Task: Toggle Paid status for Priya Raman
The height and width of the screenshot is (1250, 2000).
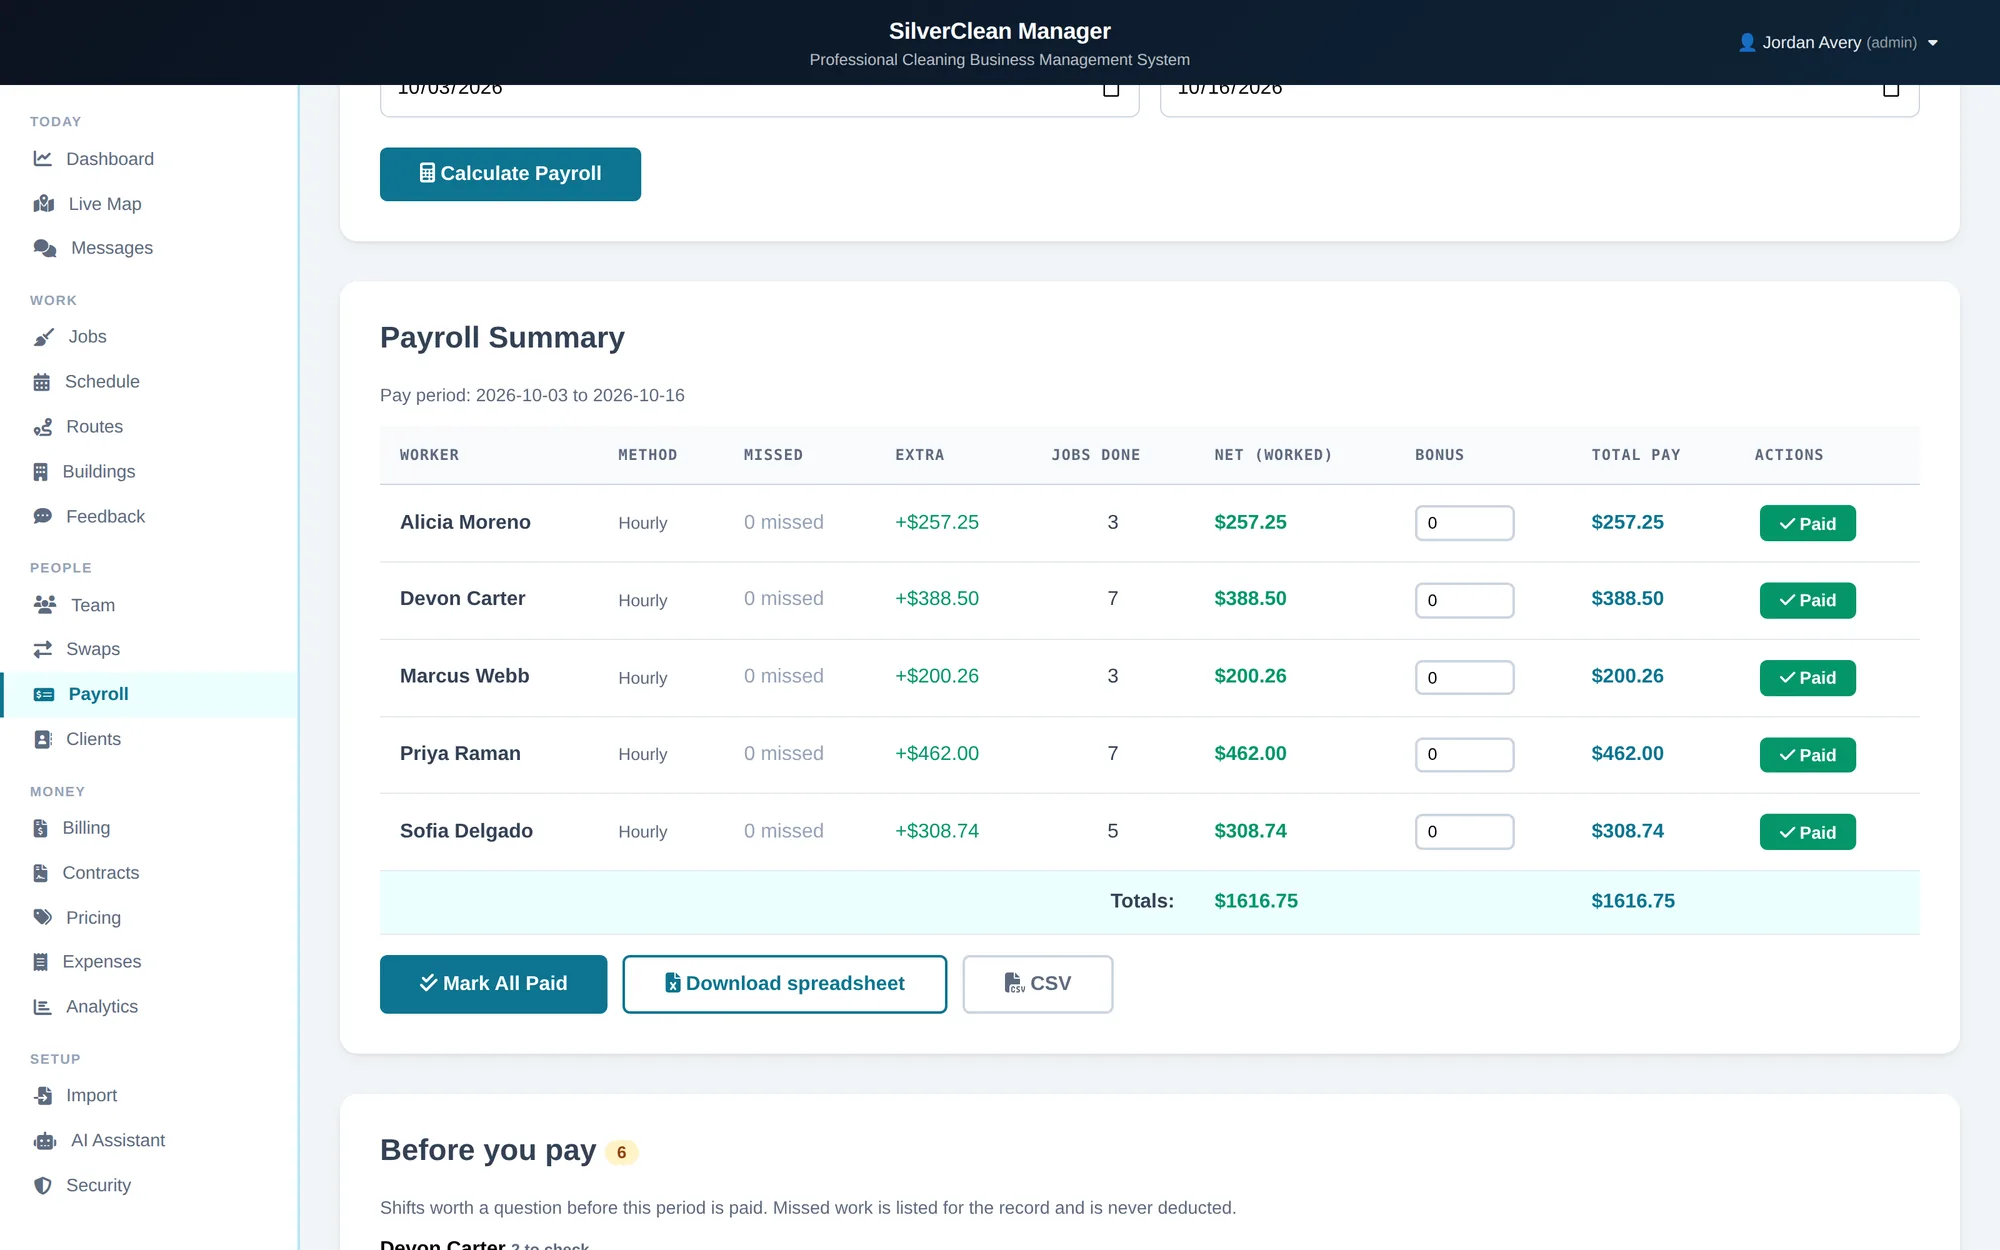Action: [1807, 755]
